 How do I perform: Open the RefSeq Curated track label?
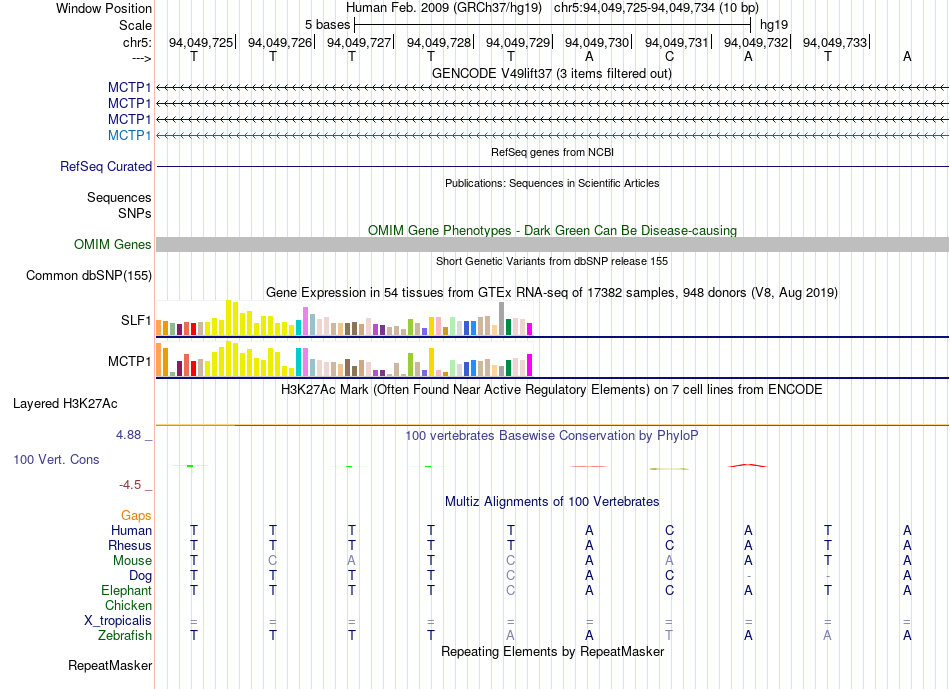click(x=106, y=166)
